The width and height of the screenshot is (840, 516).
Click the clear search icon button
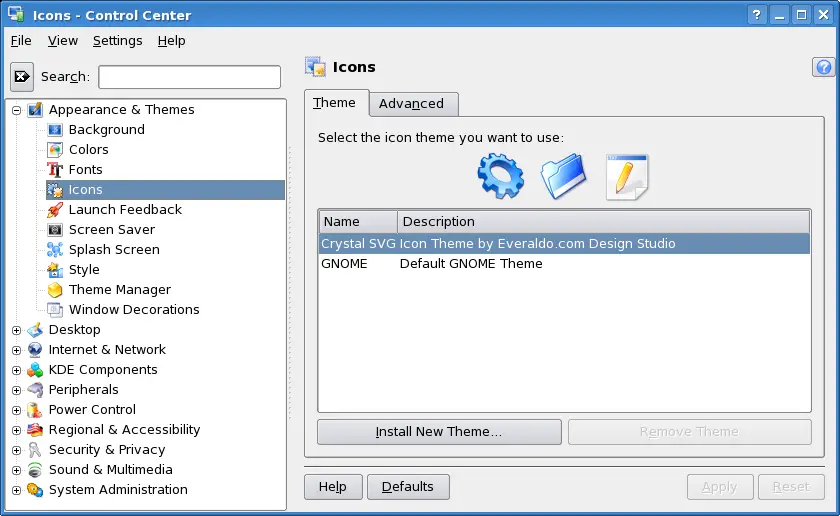(22, 77)
